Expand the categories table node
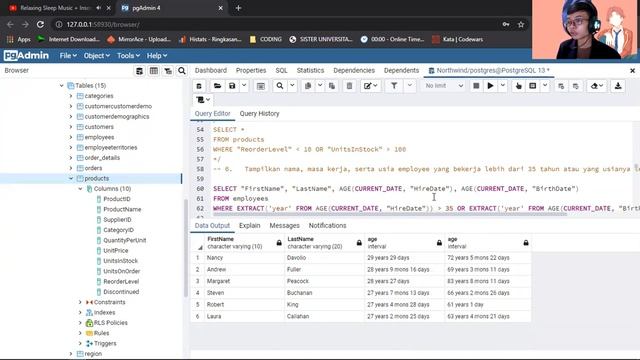 71,96
